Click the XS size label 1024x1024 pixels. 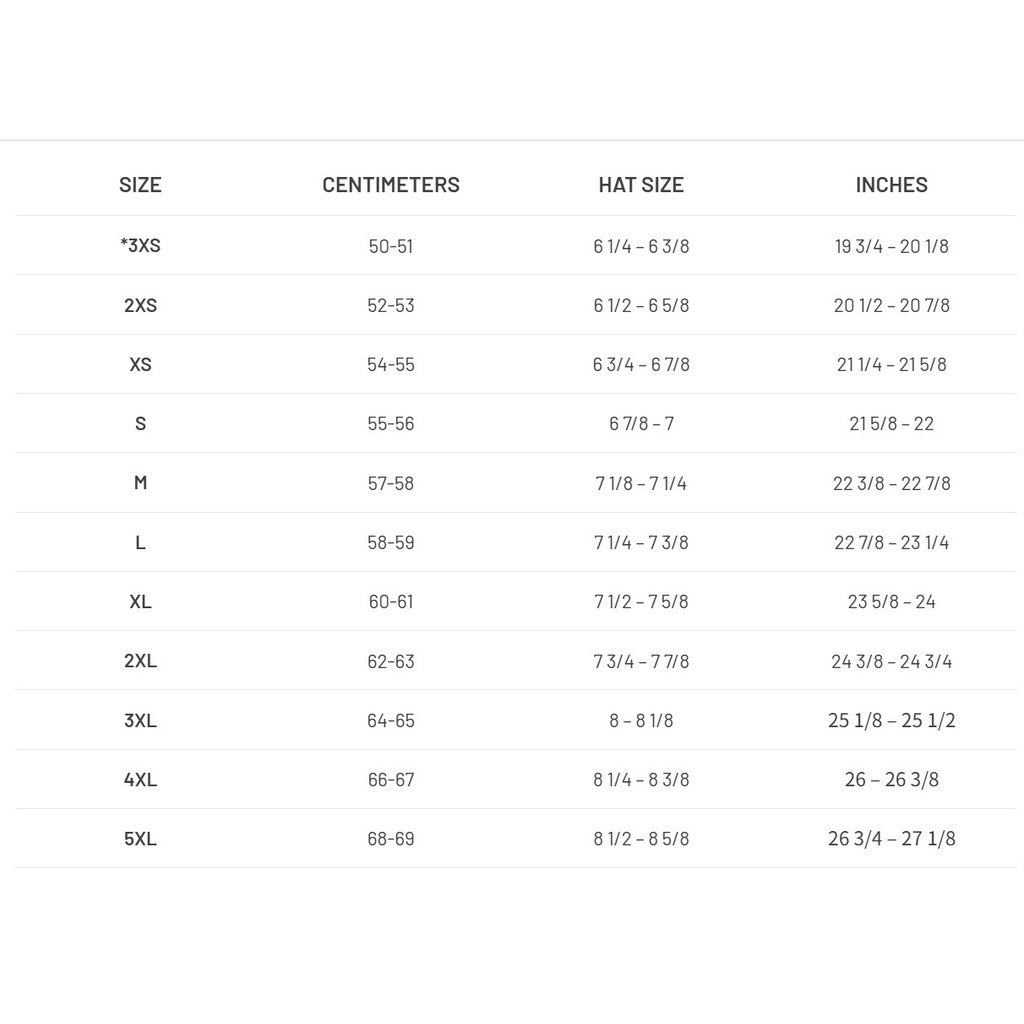pos(140,364)
